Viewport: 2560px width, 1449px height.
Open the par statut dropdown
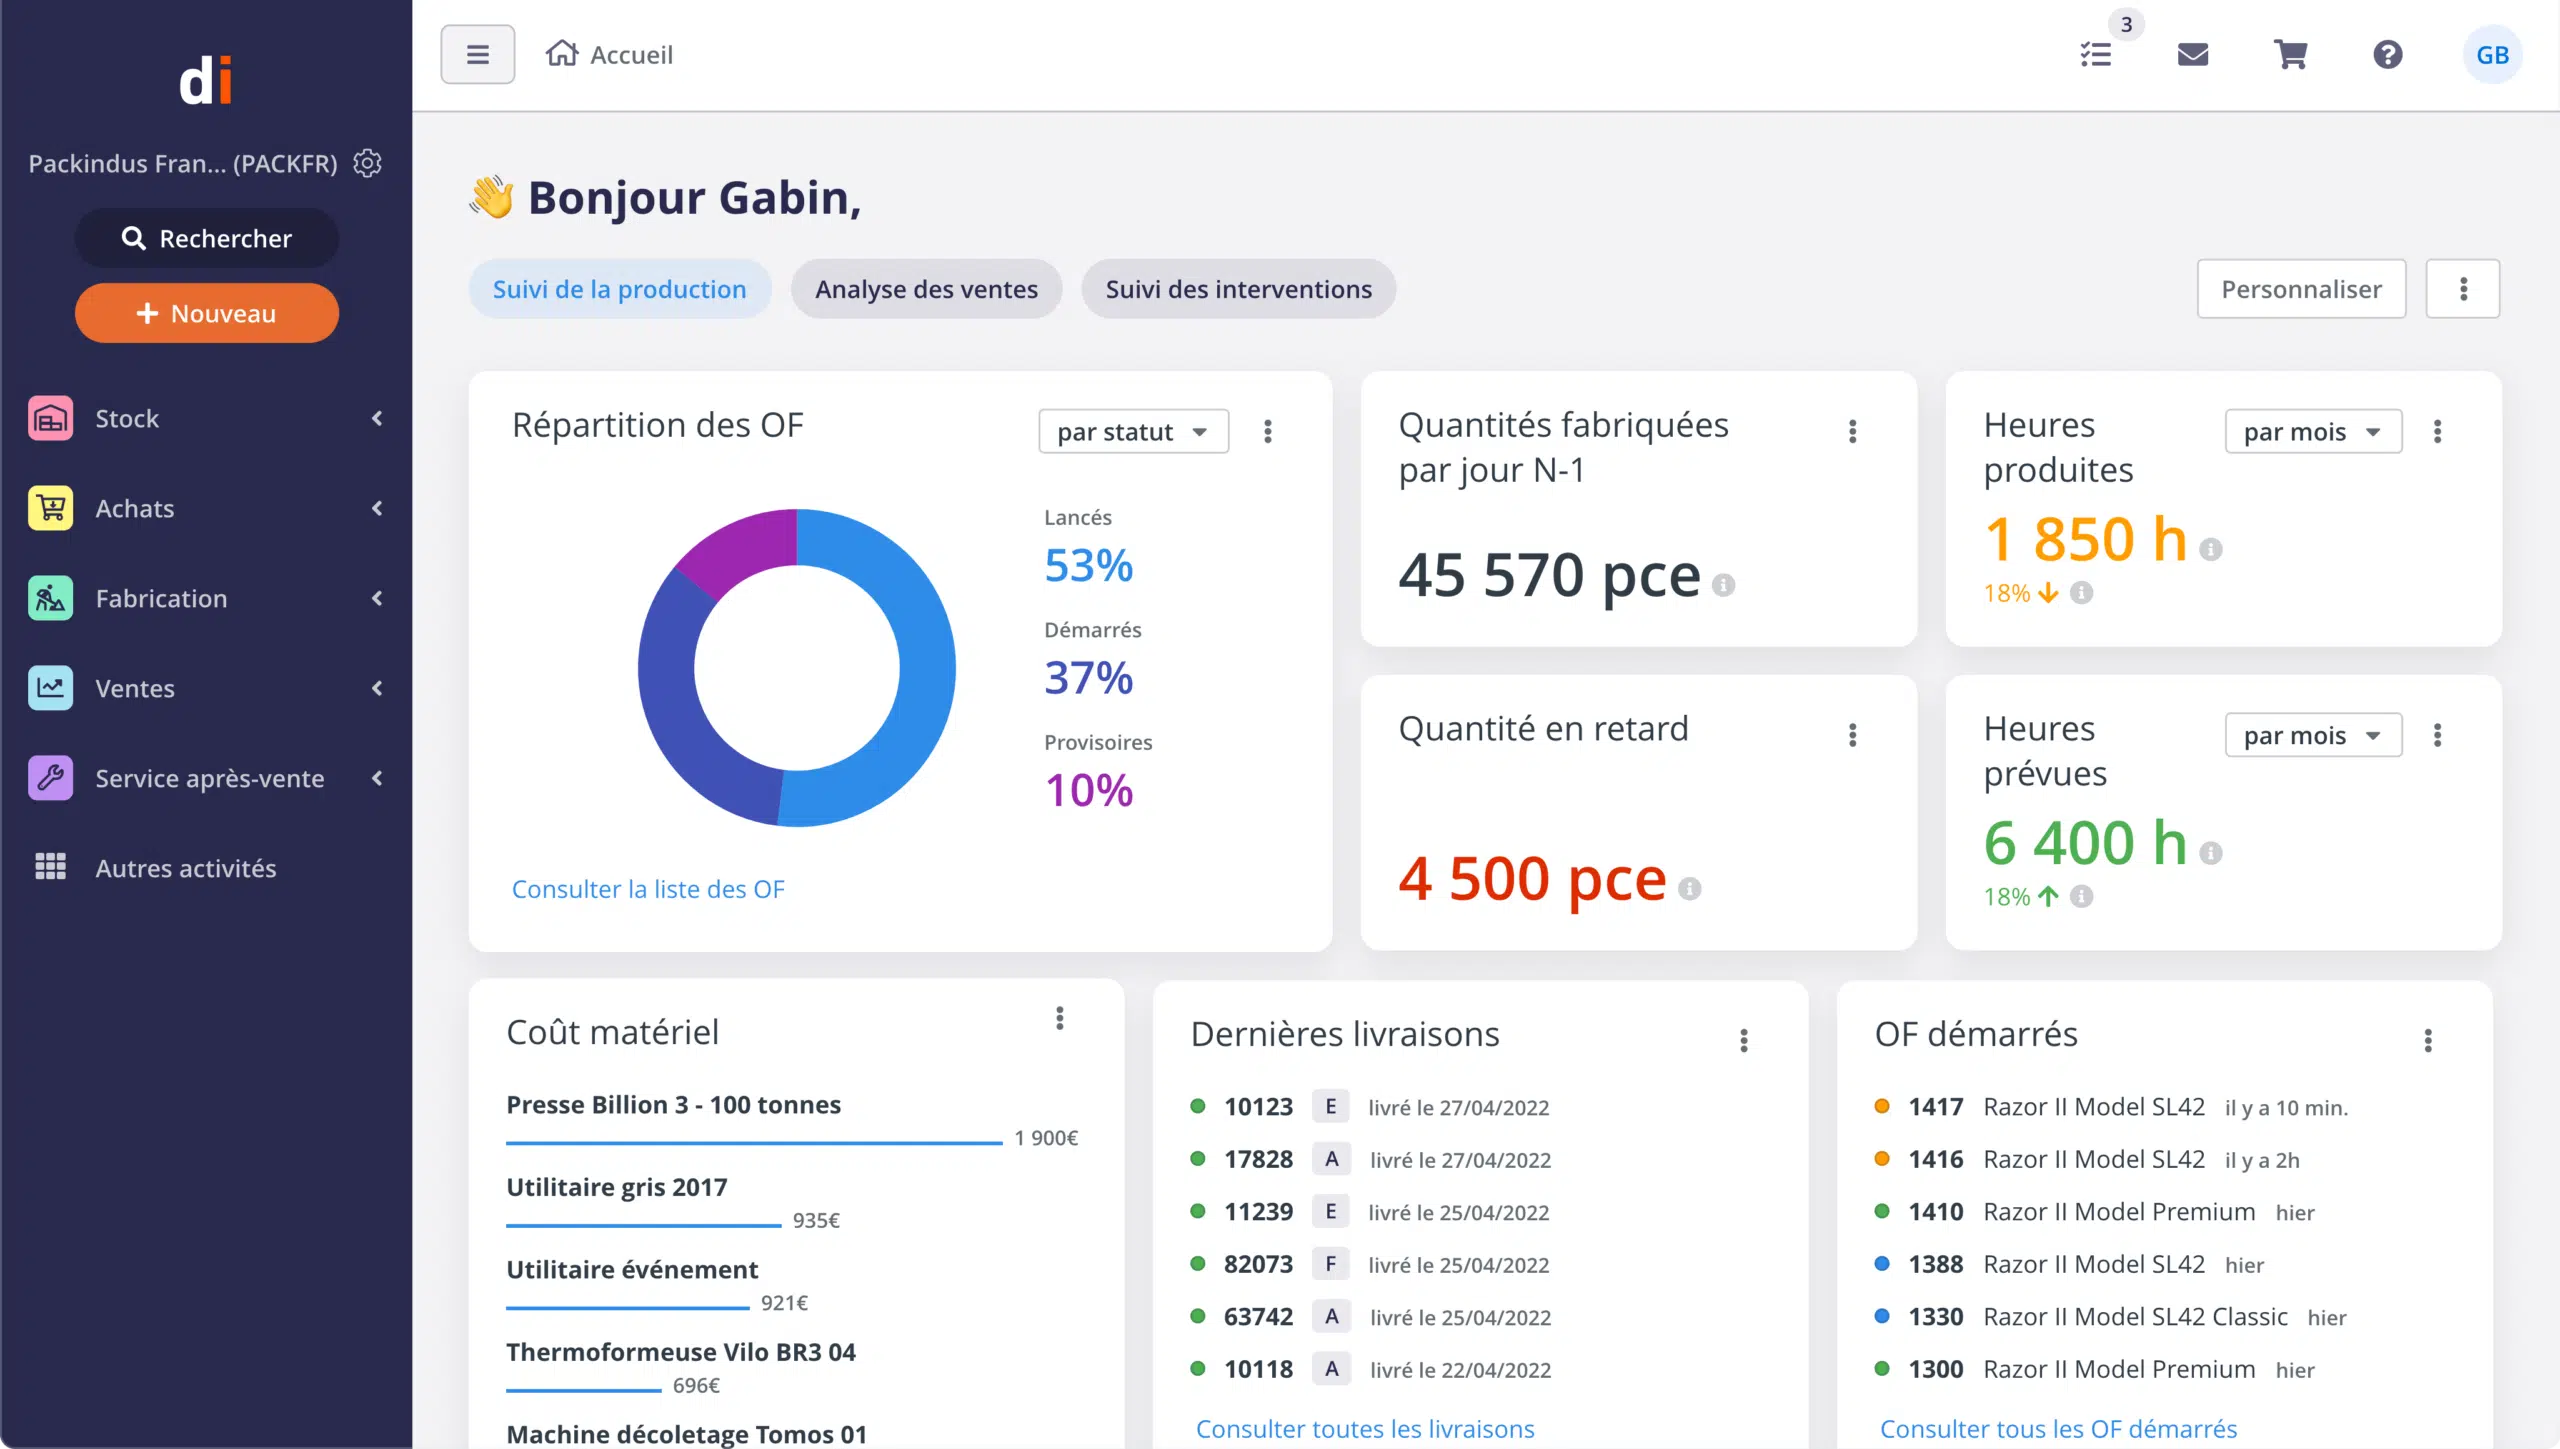(x=1133, y=432)
